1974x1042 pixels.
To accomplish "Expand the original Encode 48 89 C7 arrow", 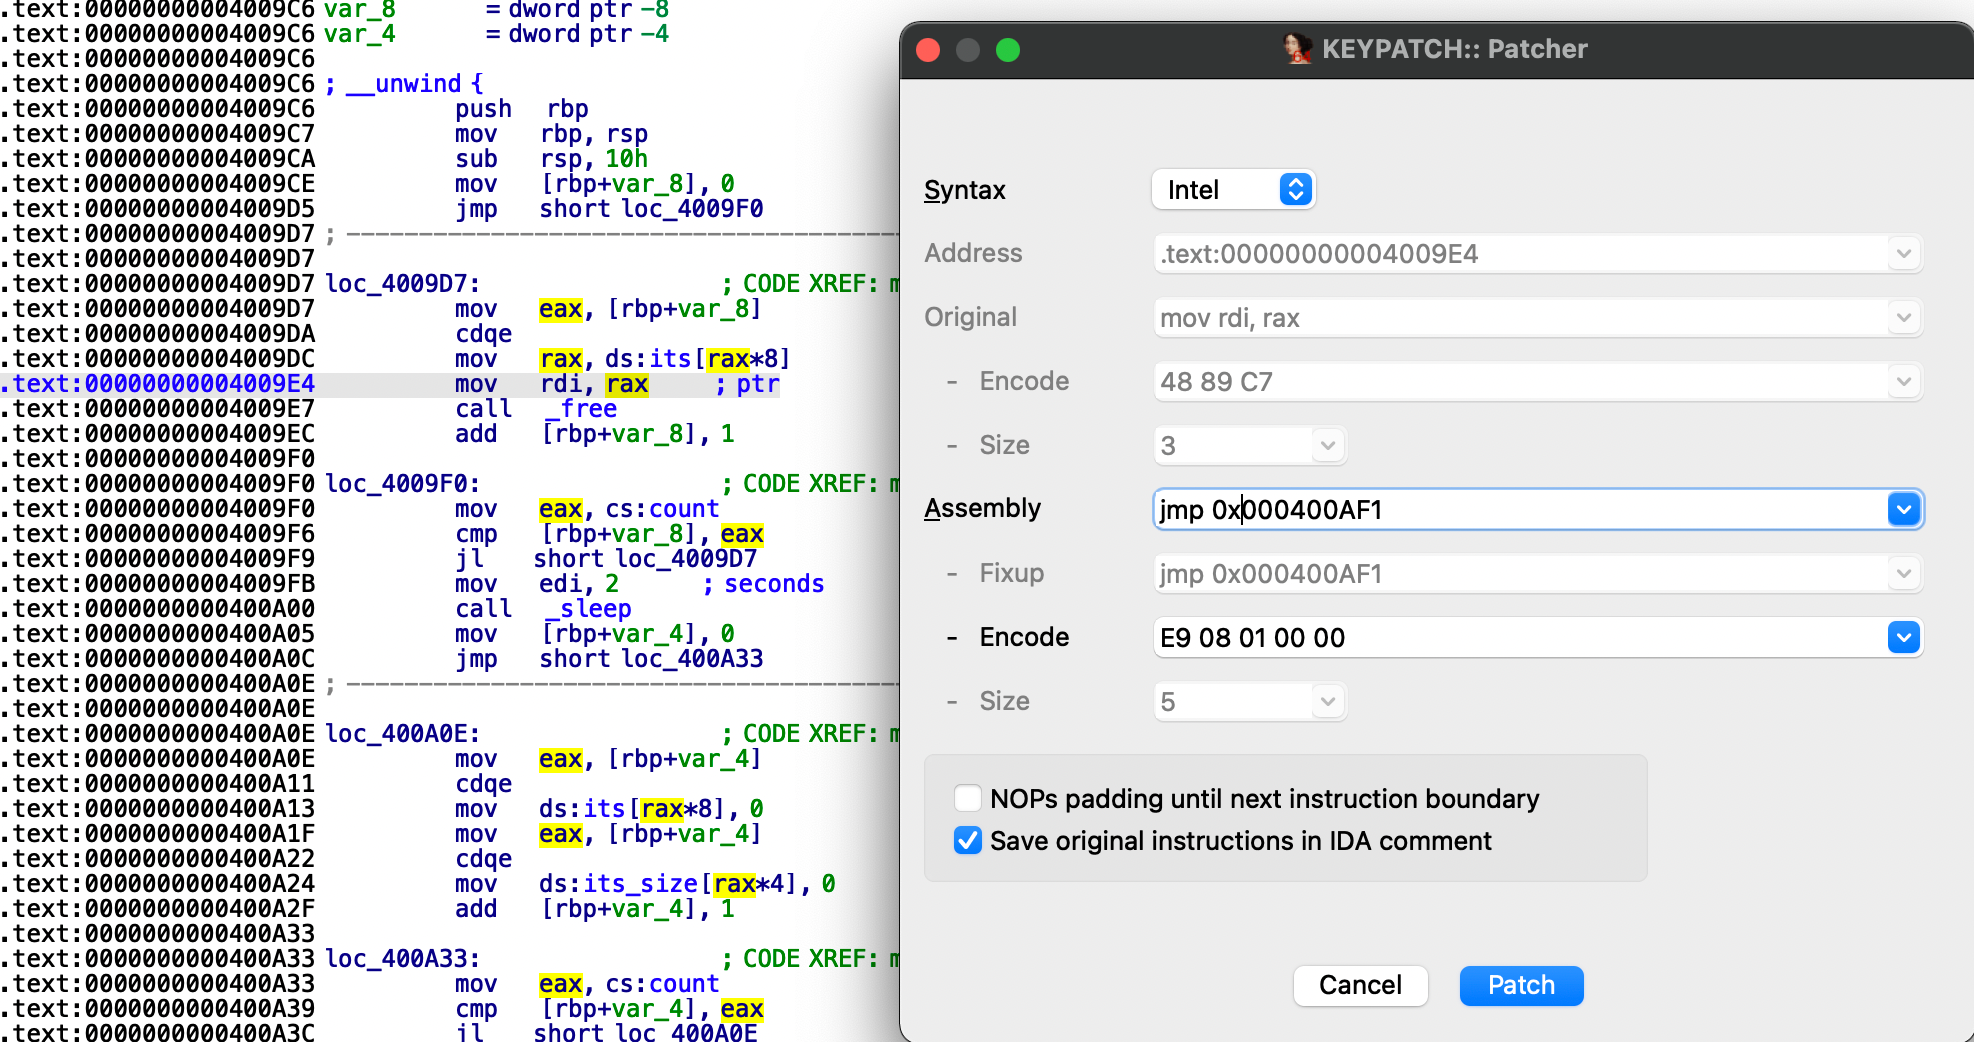I will tap(1904, 382).
